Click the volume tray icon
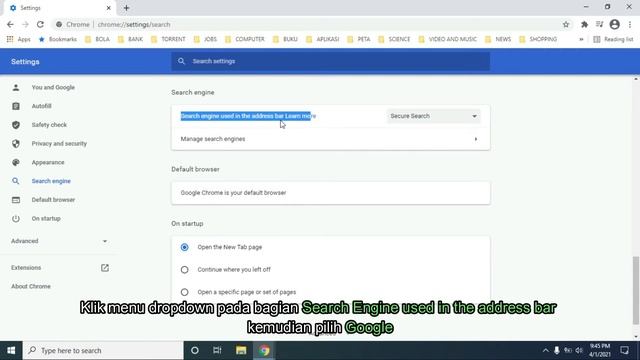The width and height of the screenshot is (640, 360). (x=579, y=351)
